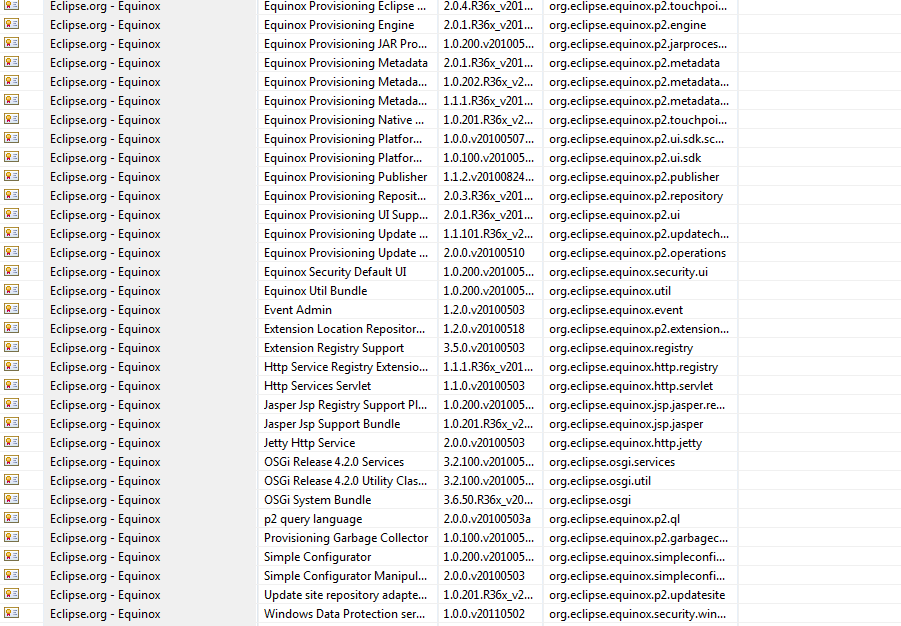
Task: Click version '2.0.0.v20100503a' cell
Action: click(487, 518)
